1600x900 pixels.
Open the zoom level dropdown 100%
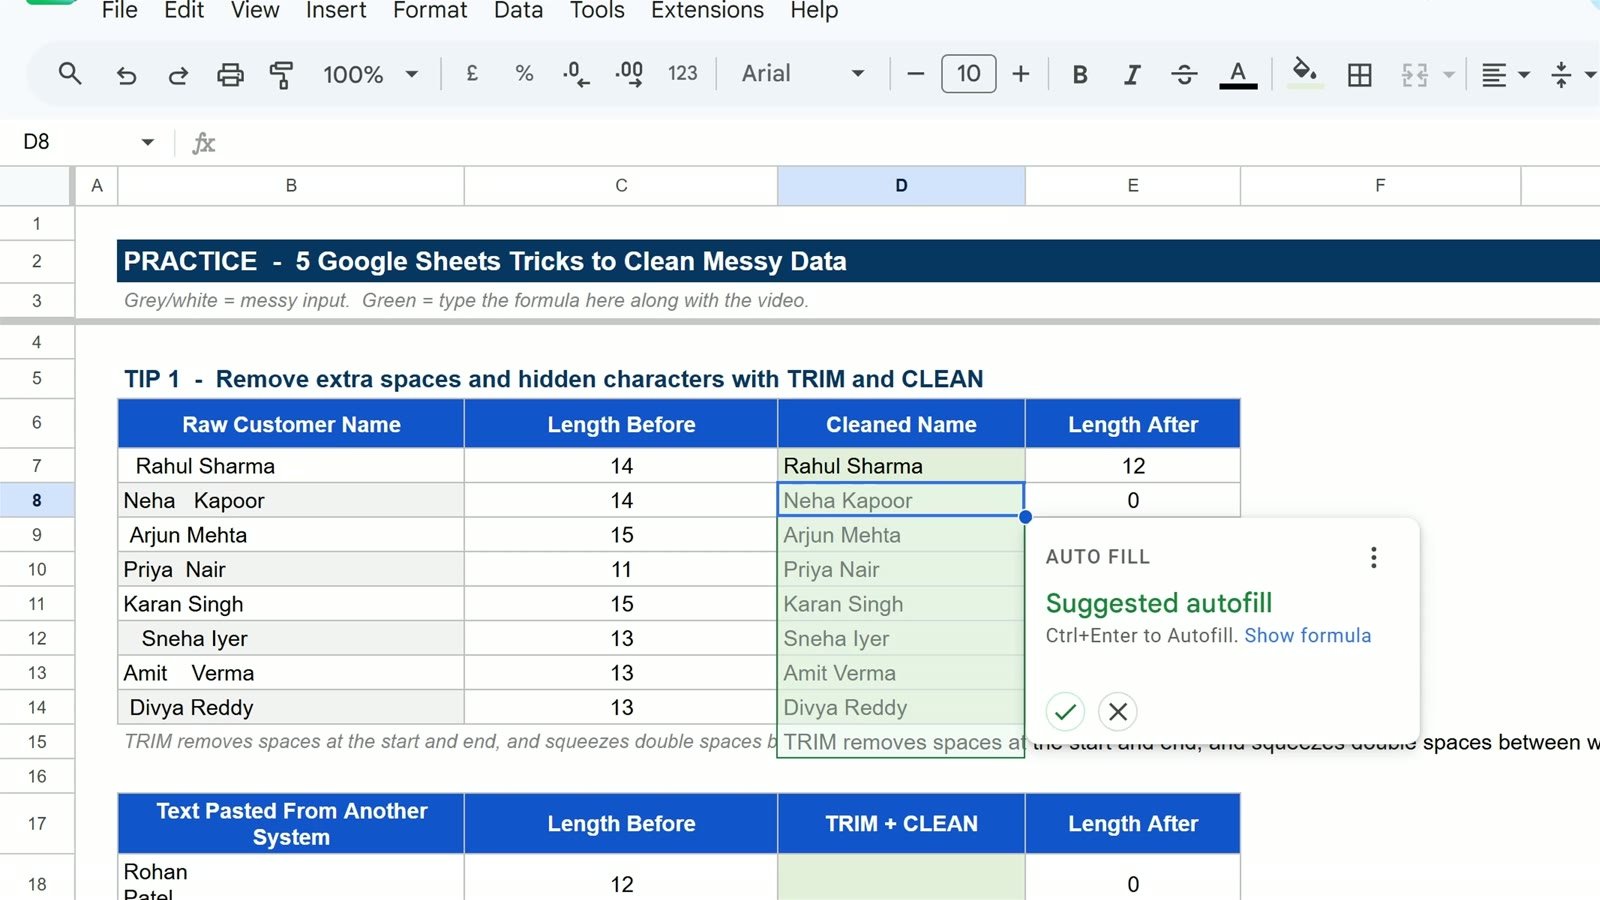click(370, 74)
